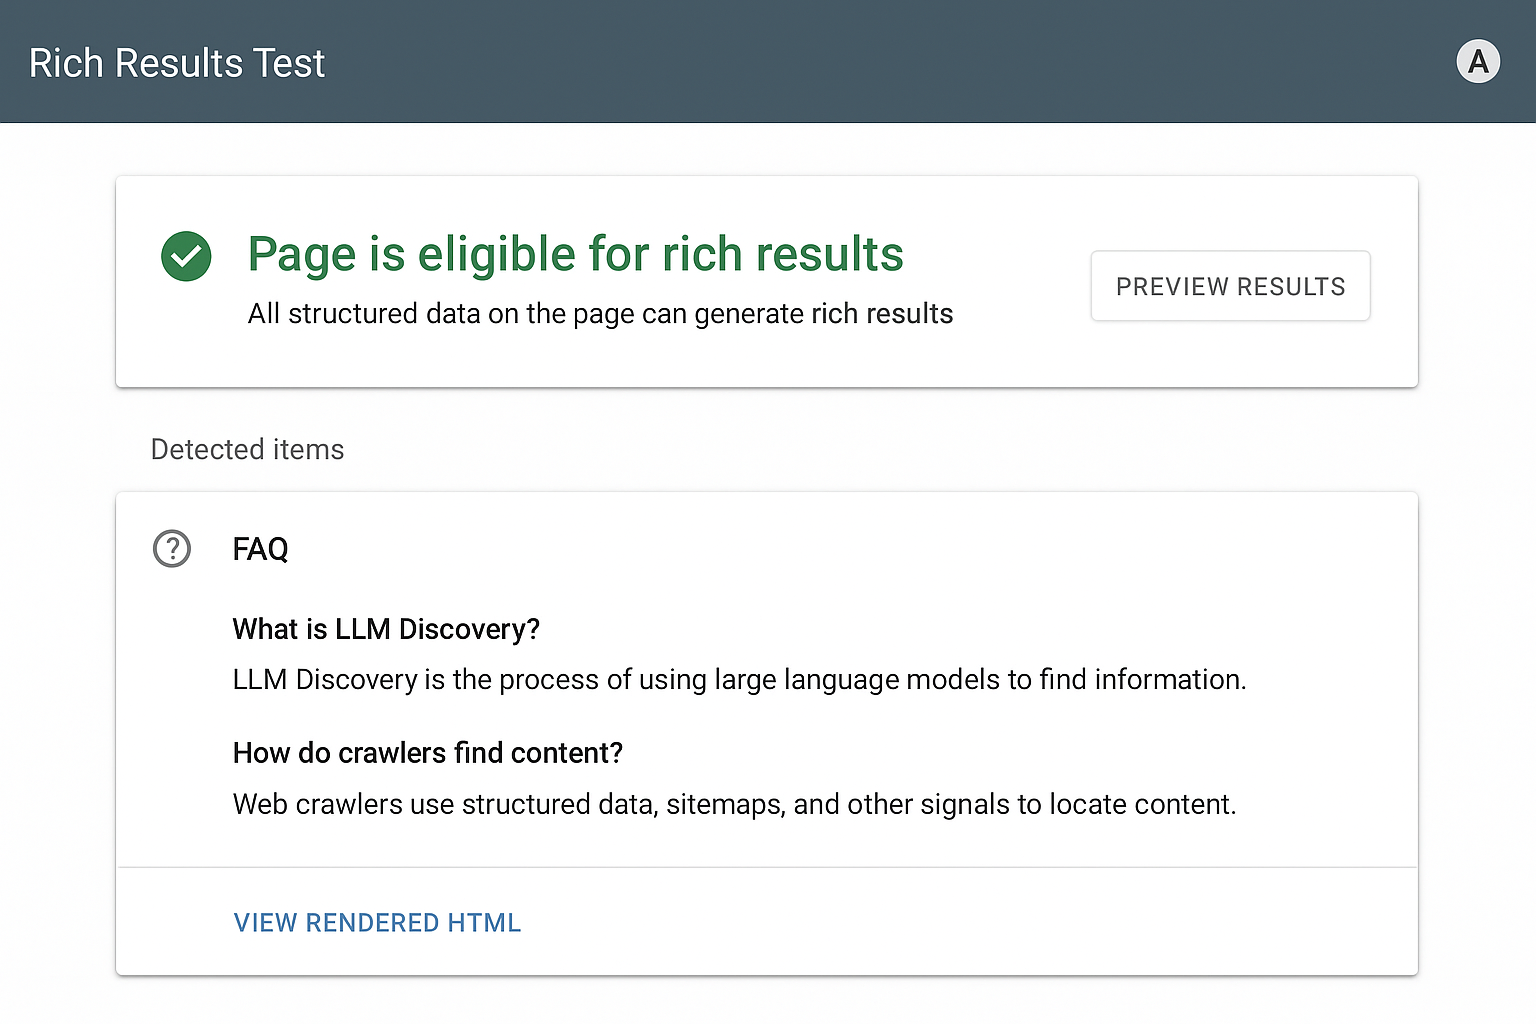Select the 'Page is eligible for rich results' heading
Screen dimensions: 1536x1024
(x=575, y=254)
